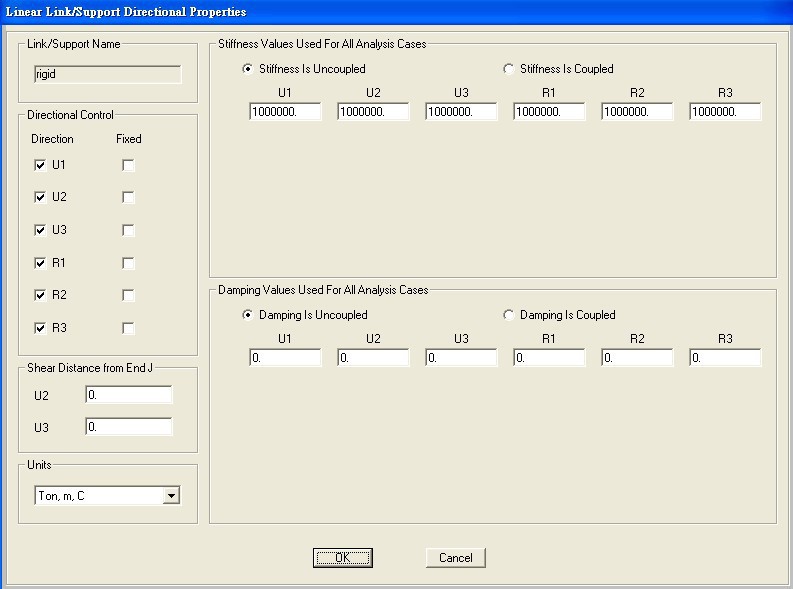Click the damping R1 value field
Image resolution: width=793 pixels, height=589 pixels.
coord(549,358)
